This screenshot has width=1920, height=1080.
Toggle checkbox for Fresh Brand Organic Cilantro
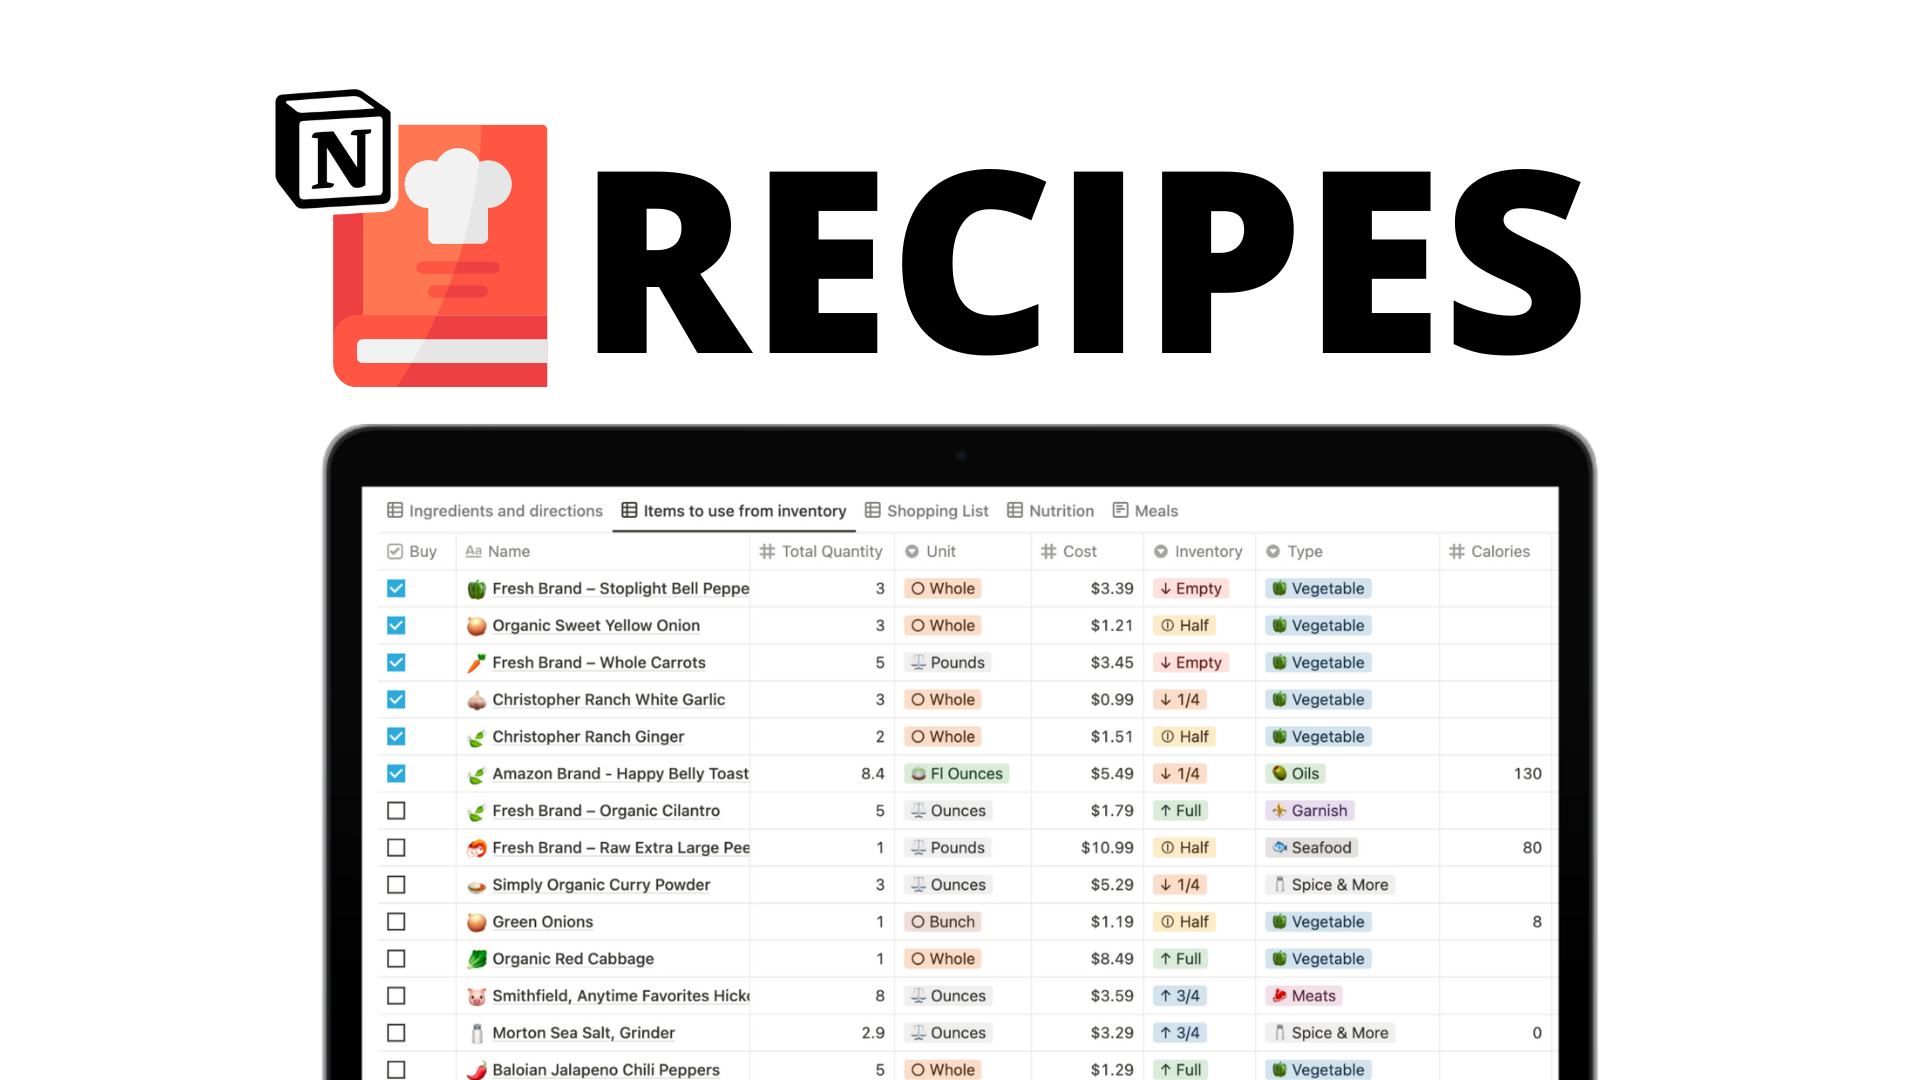click(398, 810)
